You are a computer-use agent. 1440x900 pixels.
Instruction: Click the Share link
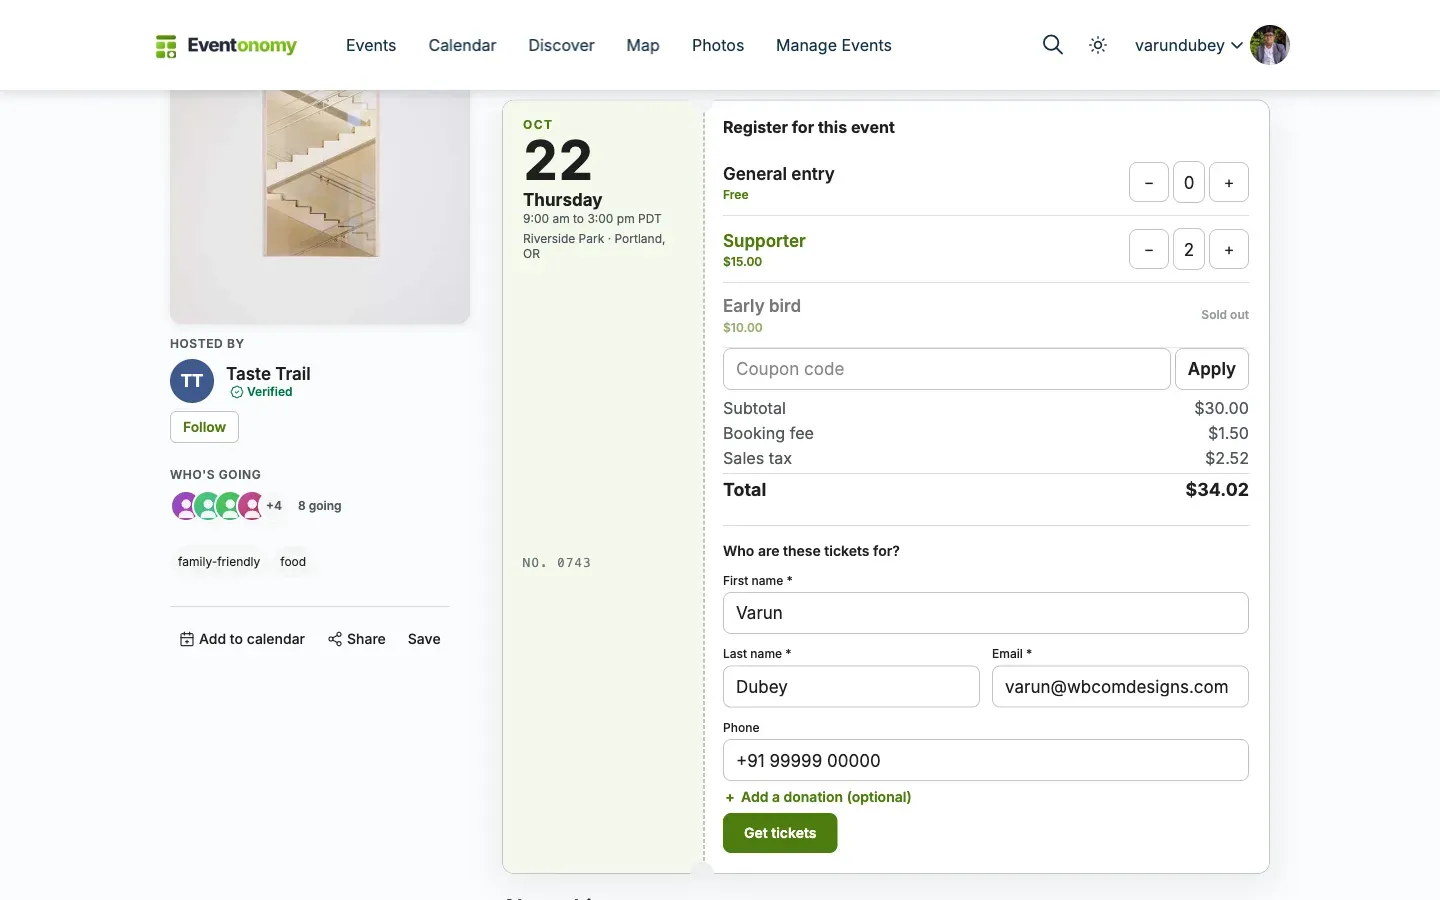[x=356, y=639]
